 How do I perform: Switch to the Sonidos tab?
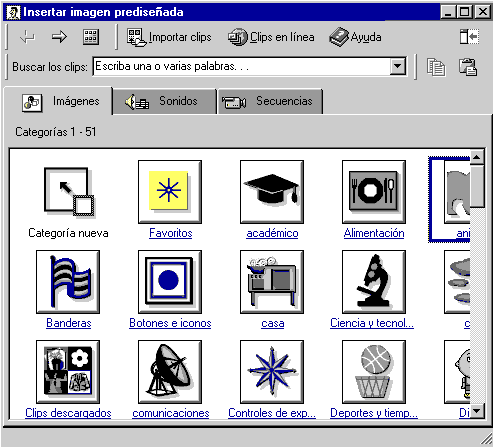(x=165, y=101)
